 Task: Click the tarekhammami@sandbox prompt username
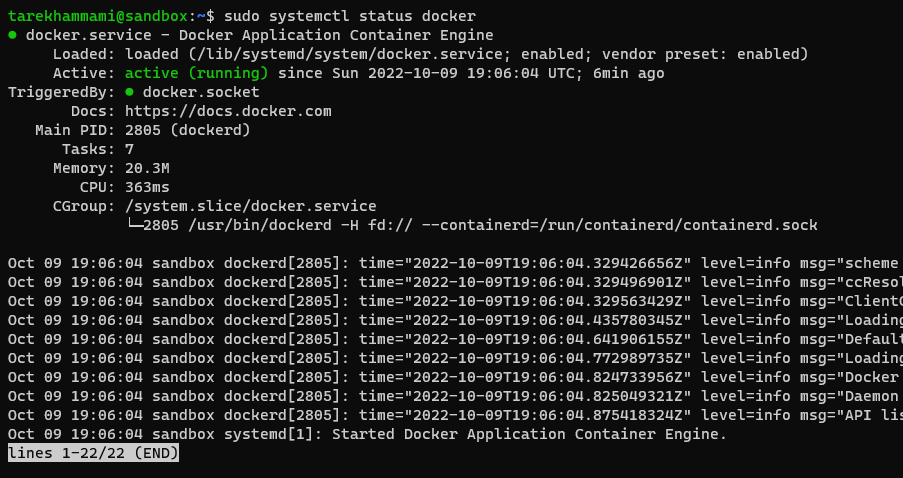pos(98,16)
